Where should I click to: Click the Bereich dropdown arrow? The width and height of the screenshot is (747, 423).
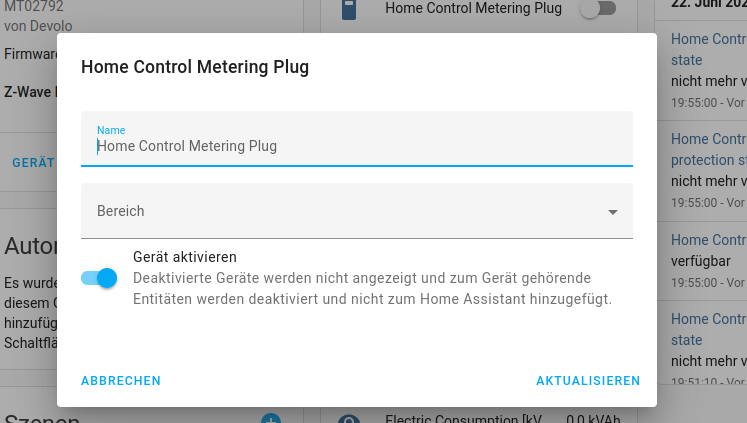[x=612, y=212]
